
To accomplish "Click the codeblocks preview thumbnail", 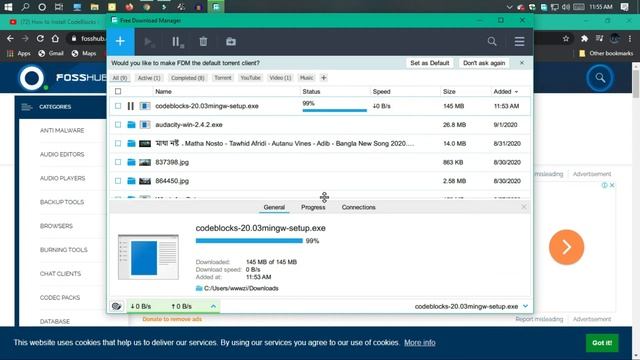I will (x=148, y=257).
